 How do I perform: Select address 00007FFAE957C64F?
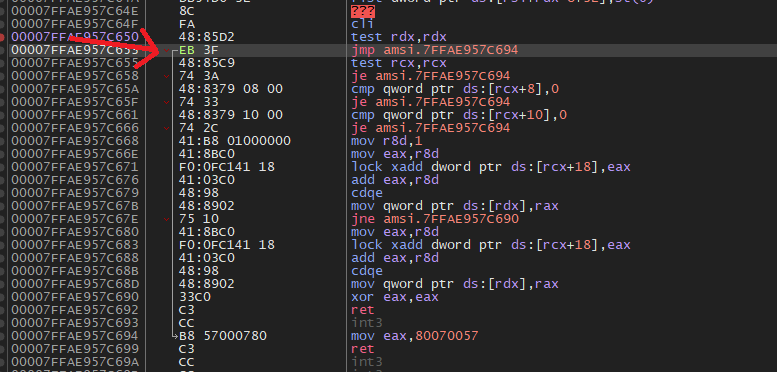[75, 24]
